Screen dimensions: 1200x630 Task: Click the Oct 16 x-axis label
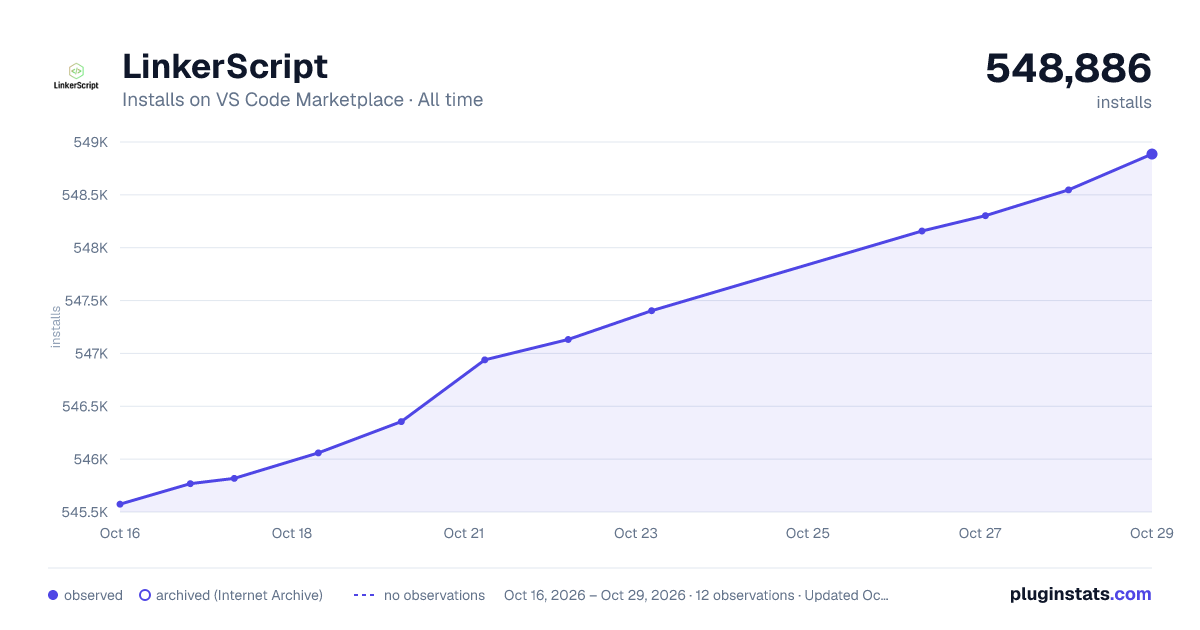pos(120,533)
